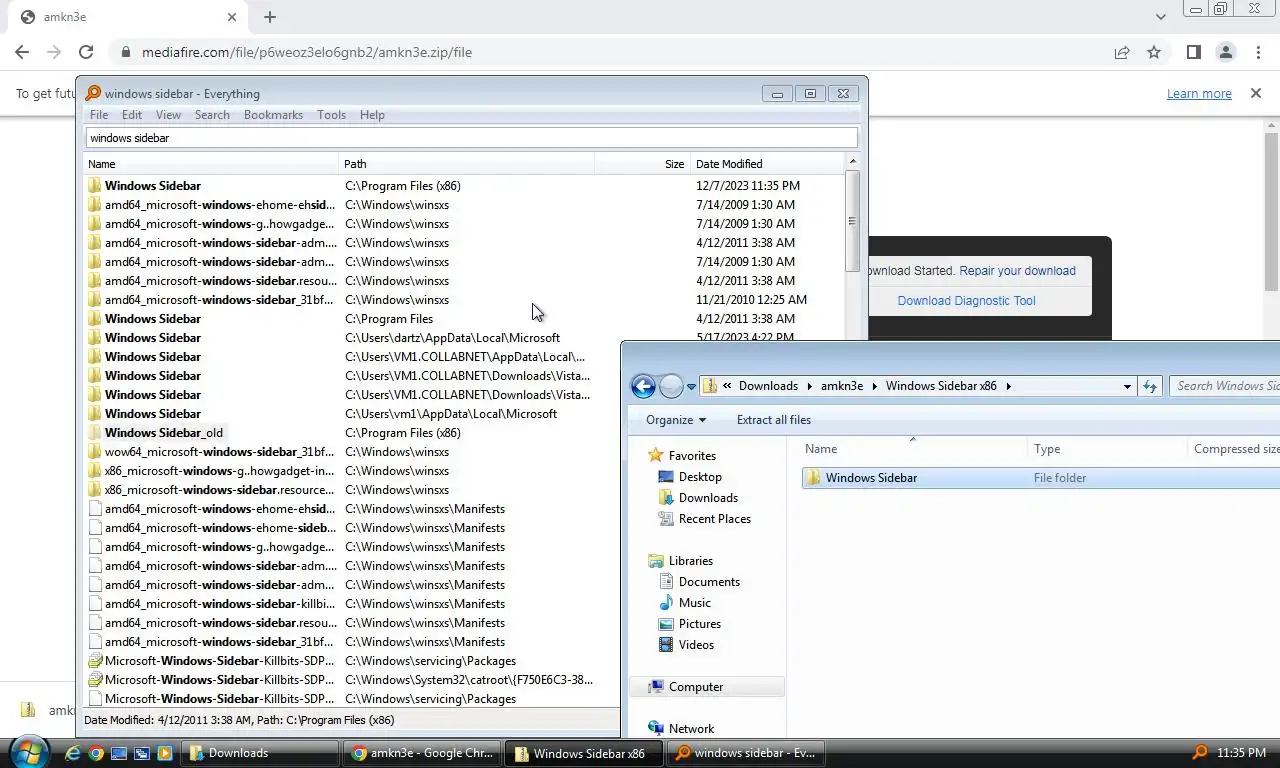Open Explorer address bar history dropdown
Screen dimensions: 1280x768
[1127, 386]
